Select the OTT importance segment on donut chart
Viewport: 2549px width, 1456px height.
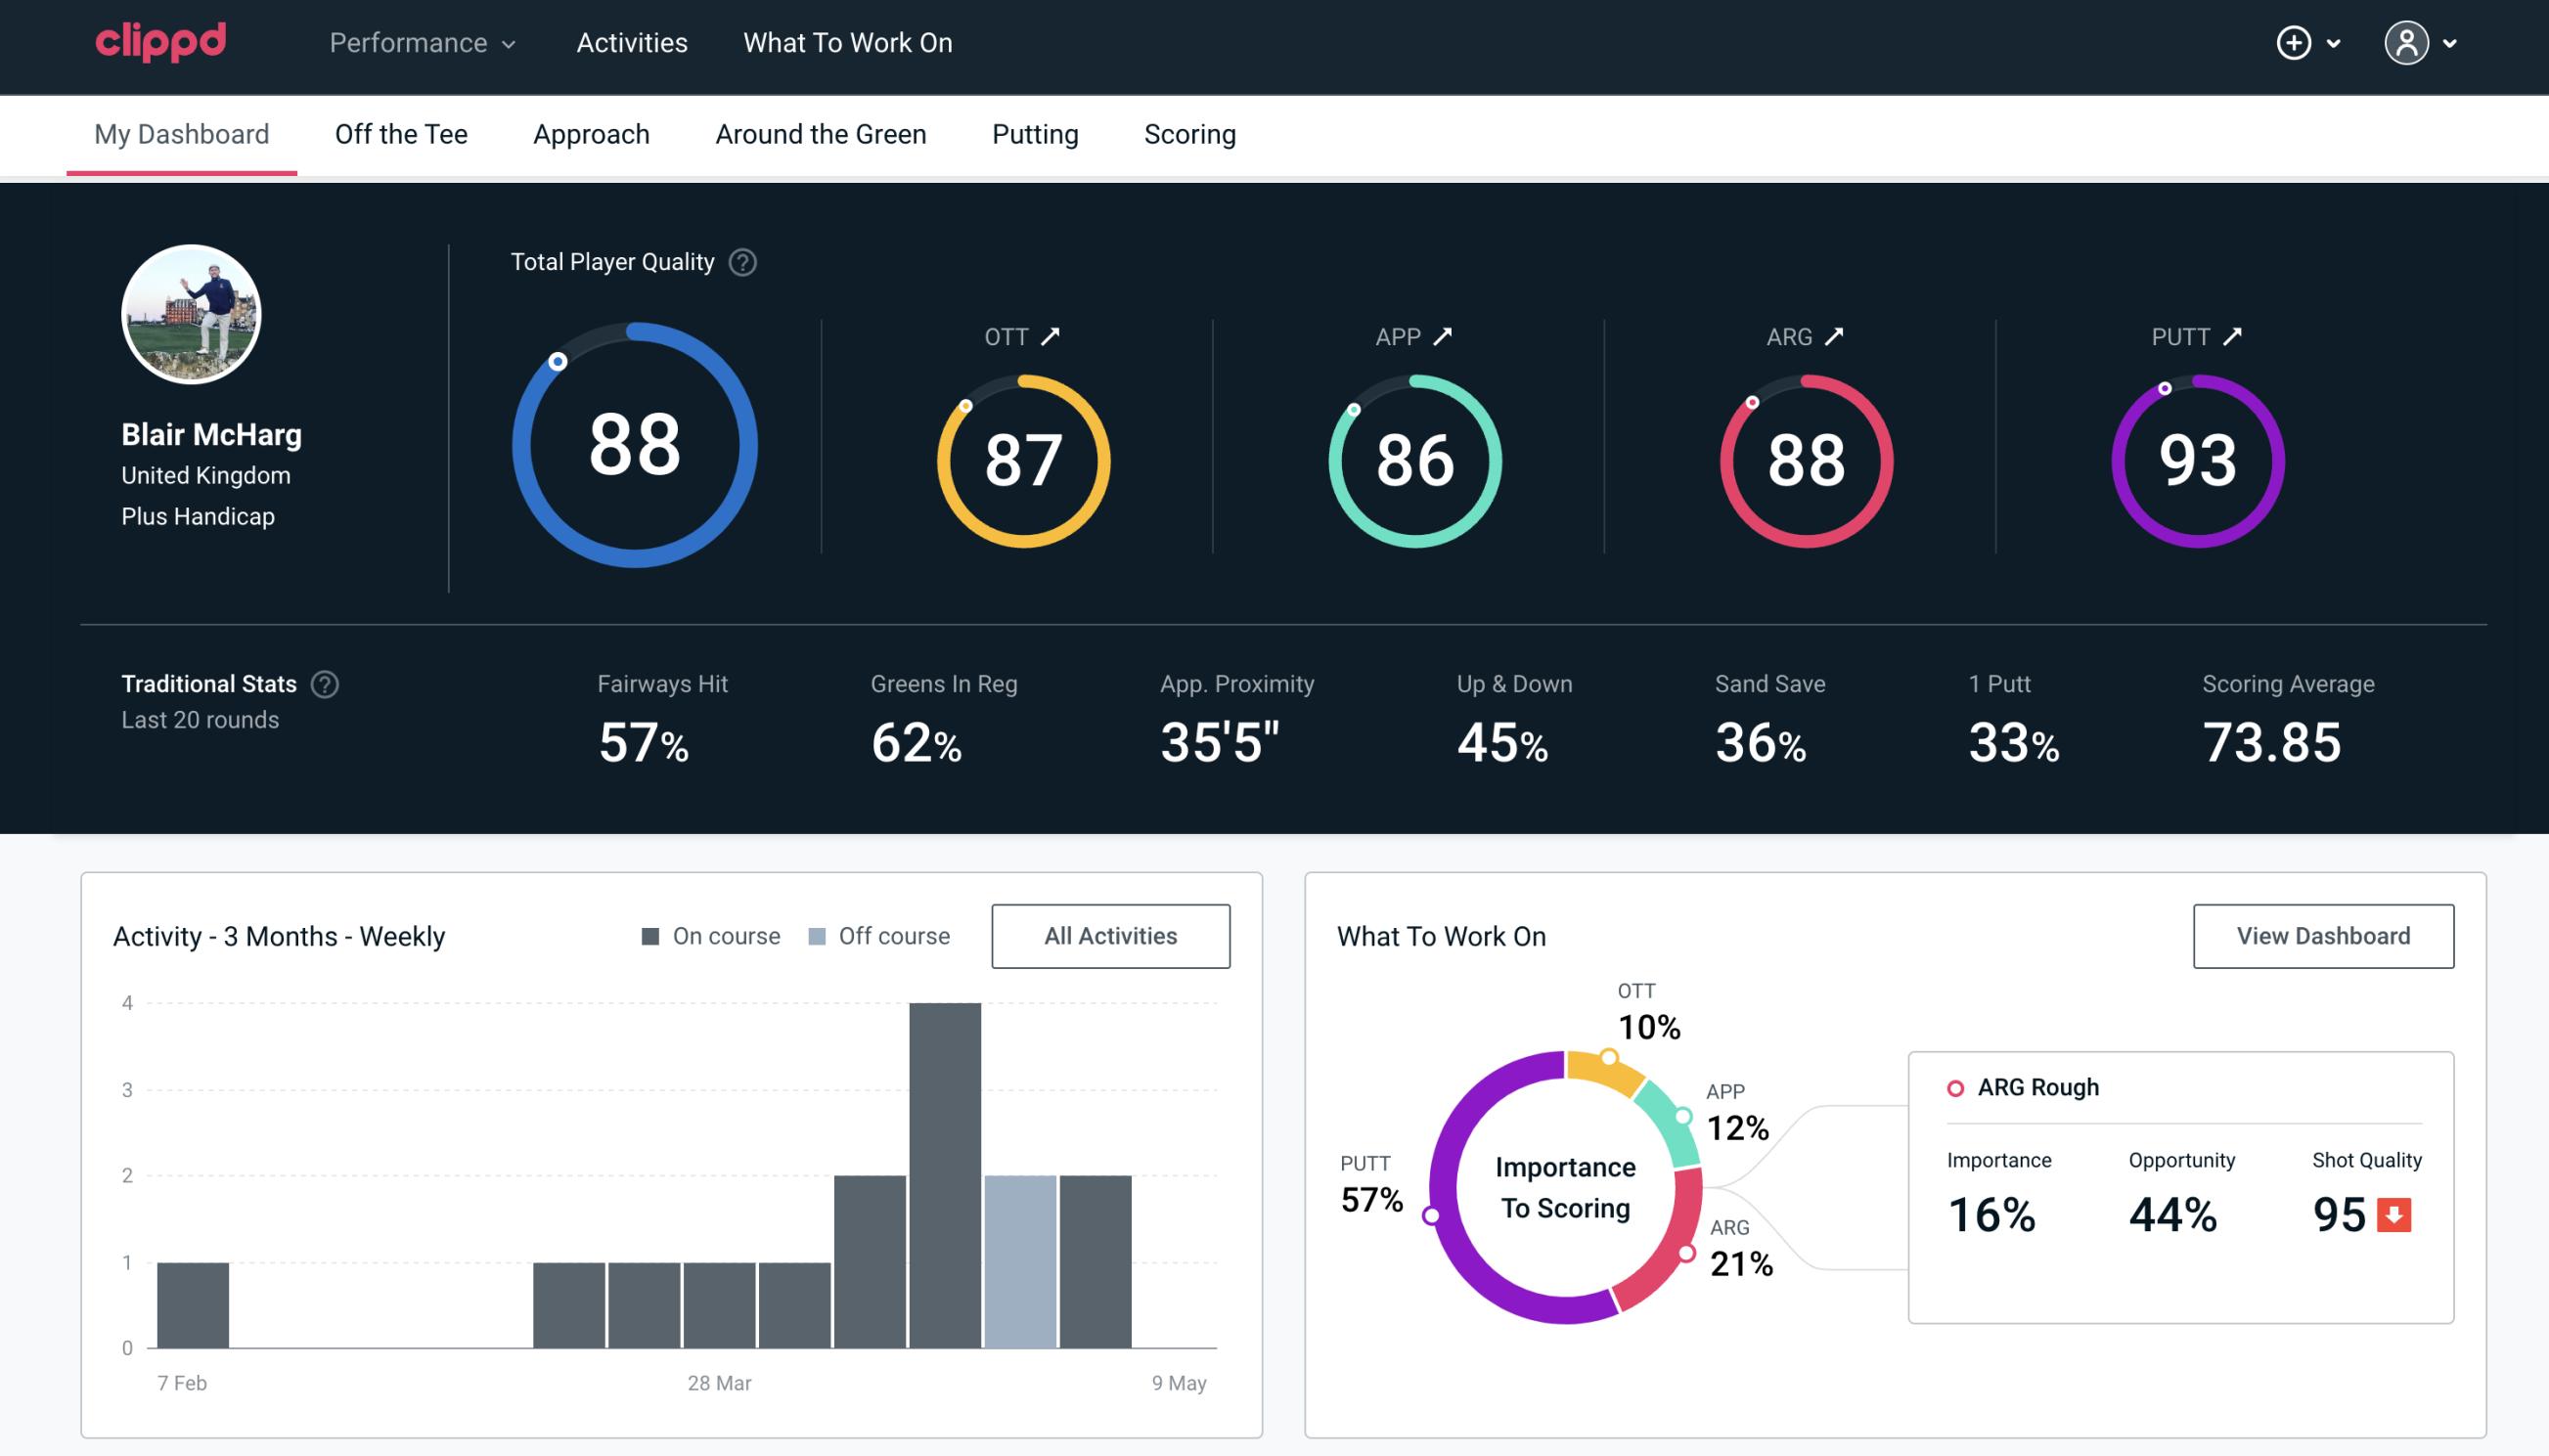point(1612,1061)
